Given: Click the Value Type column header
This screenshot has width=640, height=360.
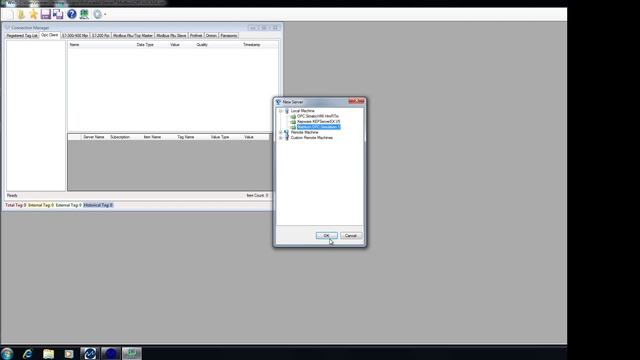Looking at the screenshot, I should pos(220,137).
